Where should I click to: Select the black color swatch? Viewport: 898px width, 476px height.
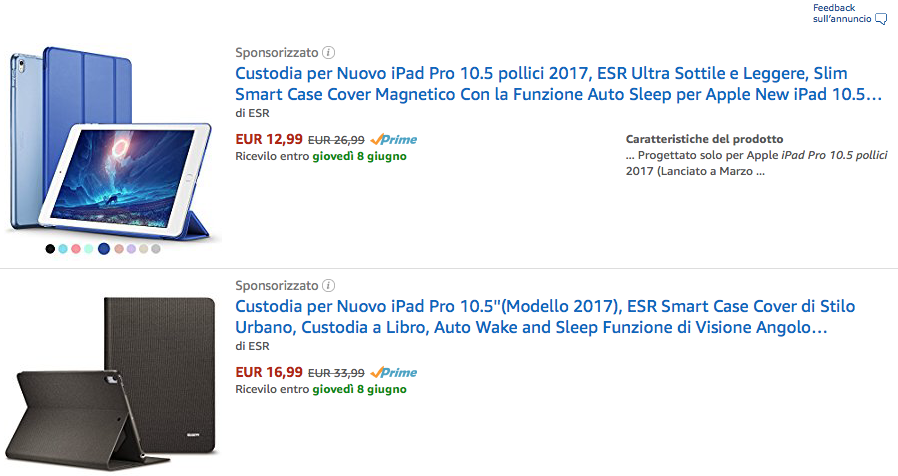(50, 249)
